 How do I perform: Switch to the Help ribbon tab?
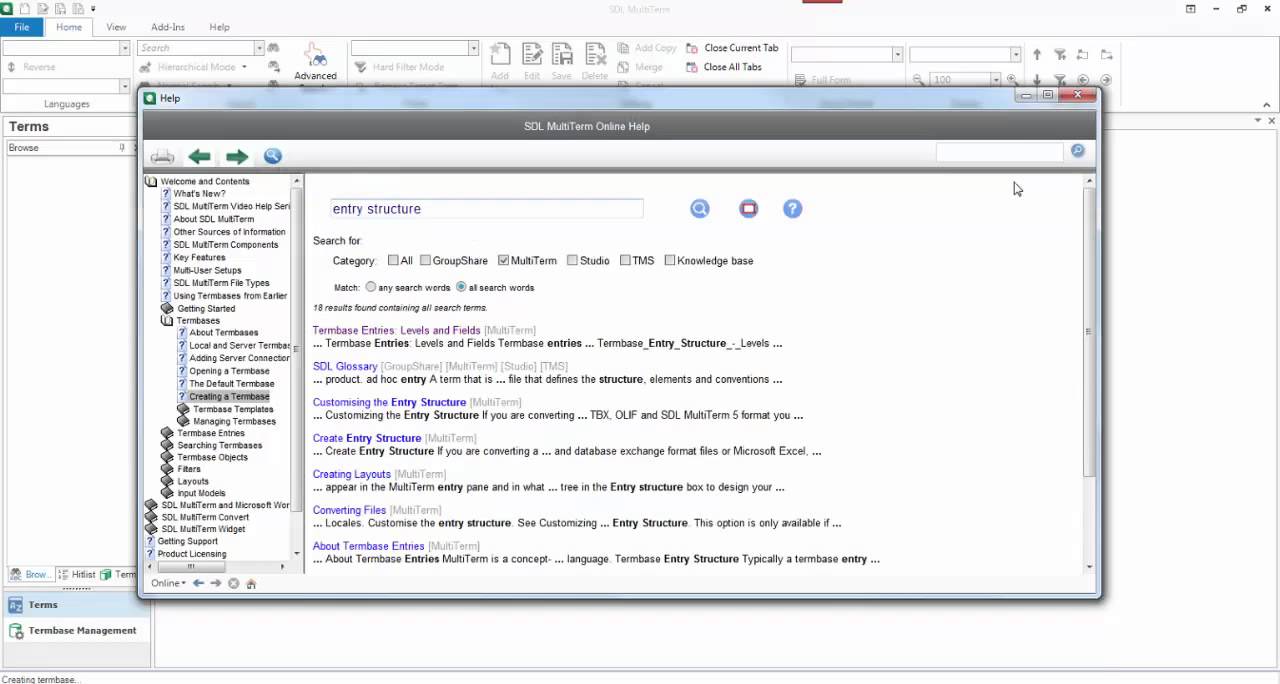click(219, 27)
